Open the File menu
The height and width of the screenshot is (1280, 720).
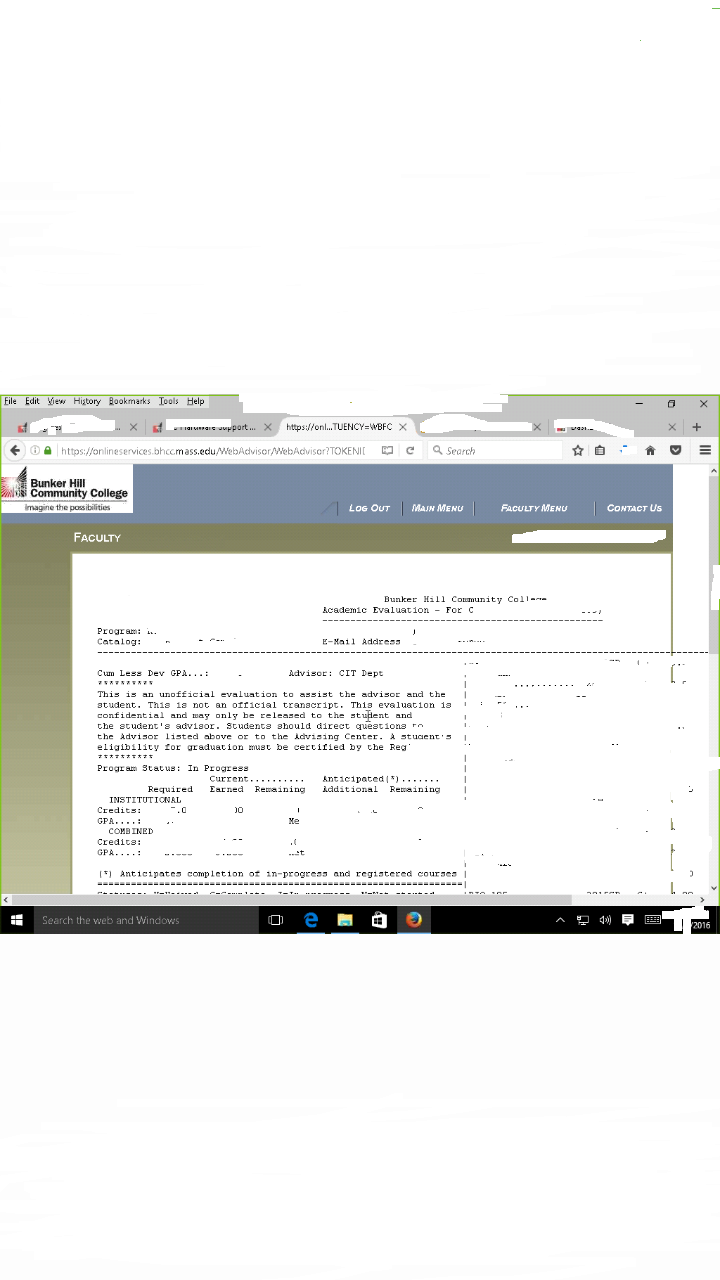pos(10,401)
